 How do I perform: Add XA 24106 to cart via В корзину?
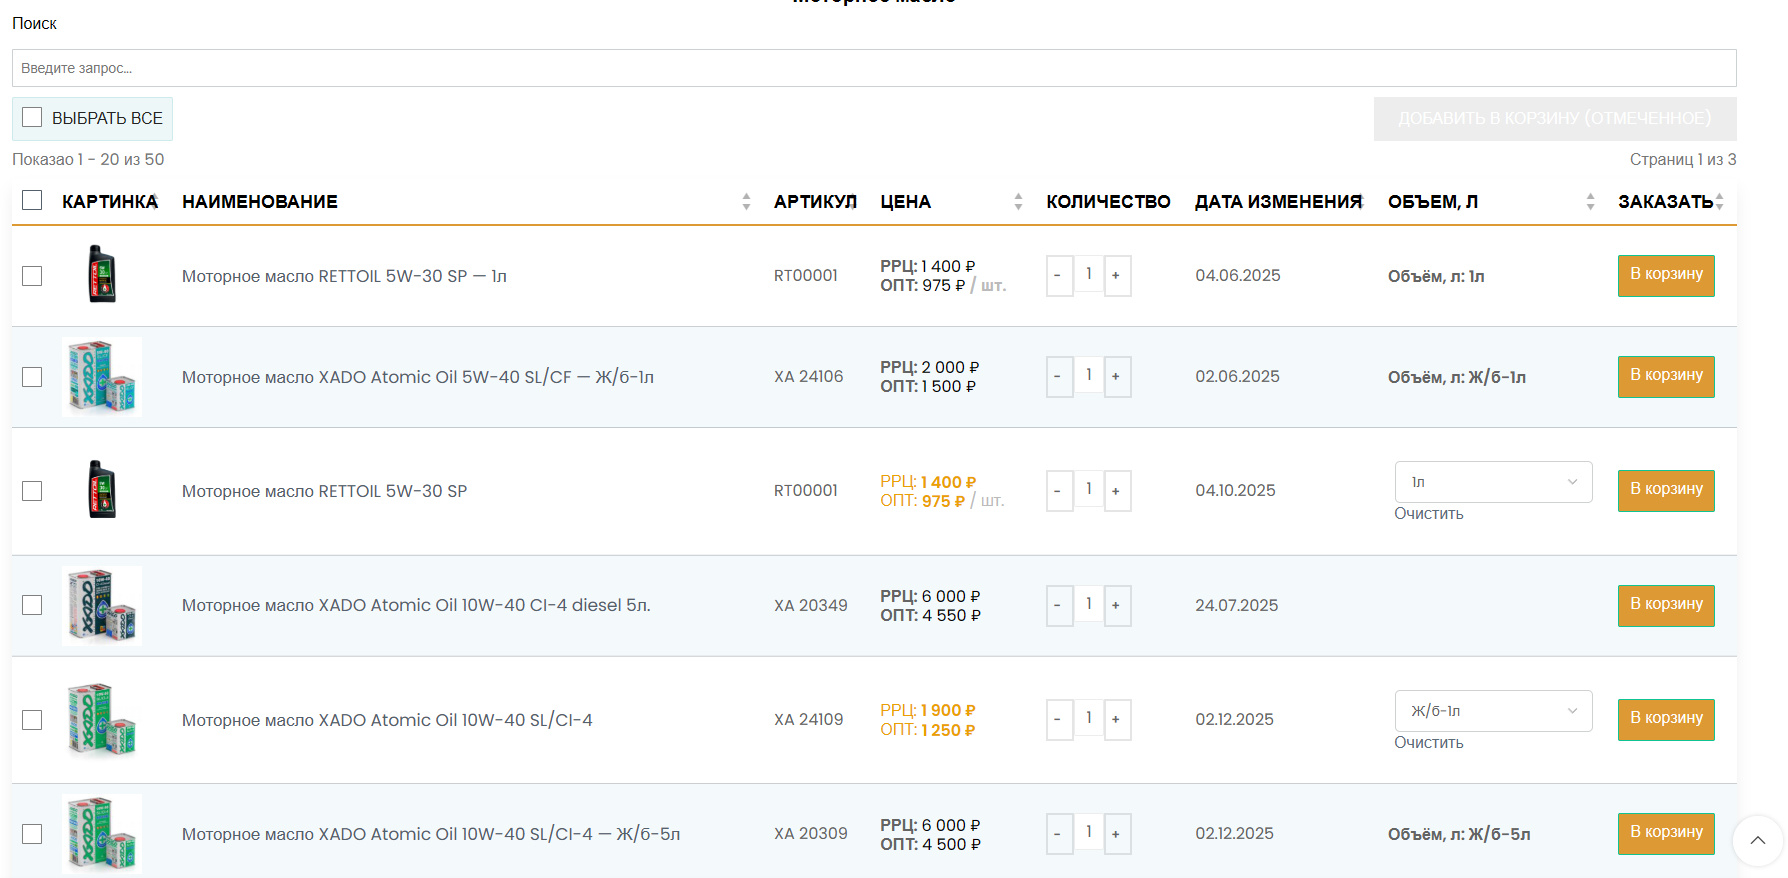pyautogui.click(x=1666, y=376)
